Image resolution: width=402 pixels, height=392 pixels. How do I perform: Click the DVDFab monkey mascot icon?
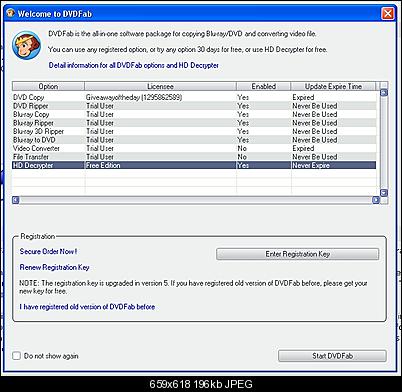coord(26,45)
